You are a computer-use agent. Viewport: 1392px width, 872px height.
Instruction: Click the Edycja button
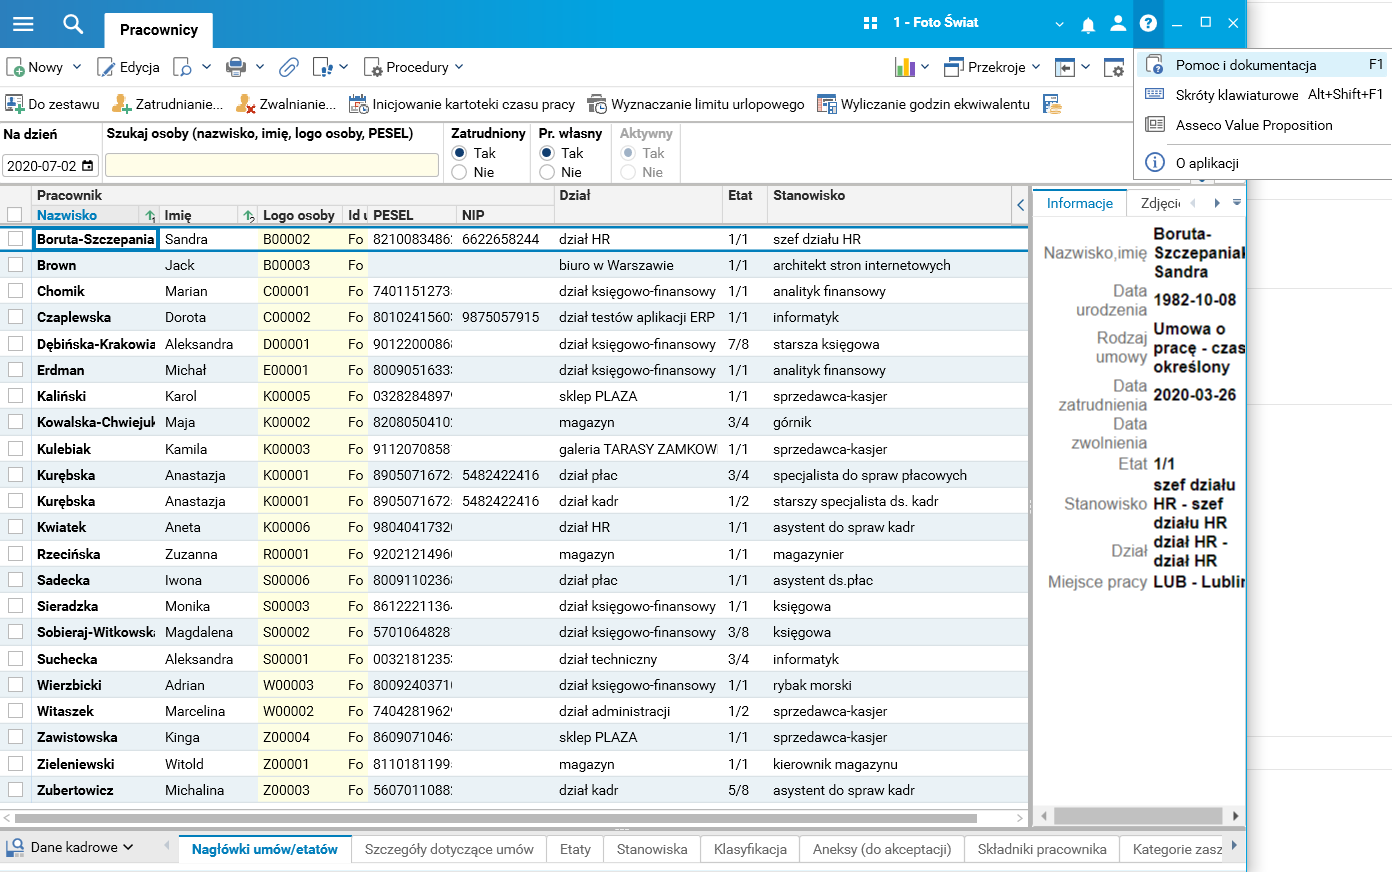click(x=128, y=67)
